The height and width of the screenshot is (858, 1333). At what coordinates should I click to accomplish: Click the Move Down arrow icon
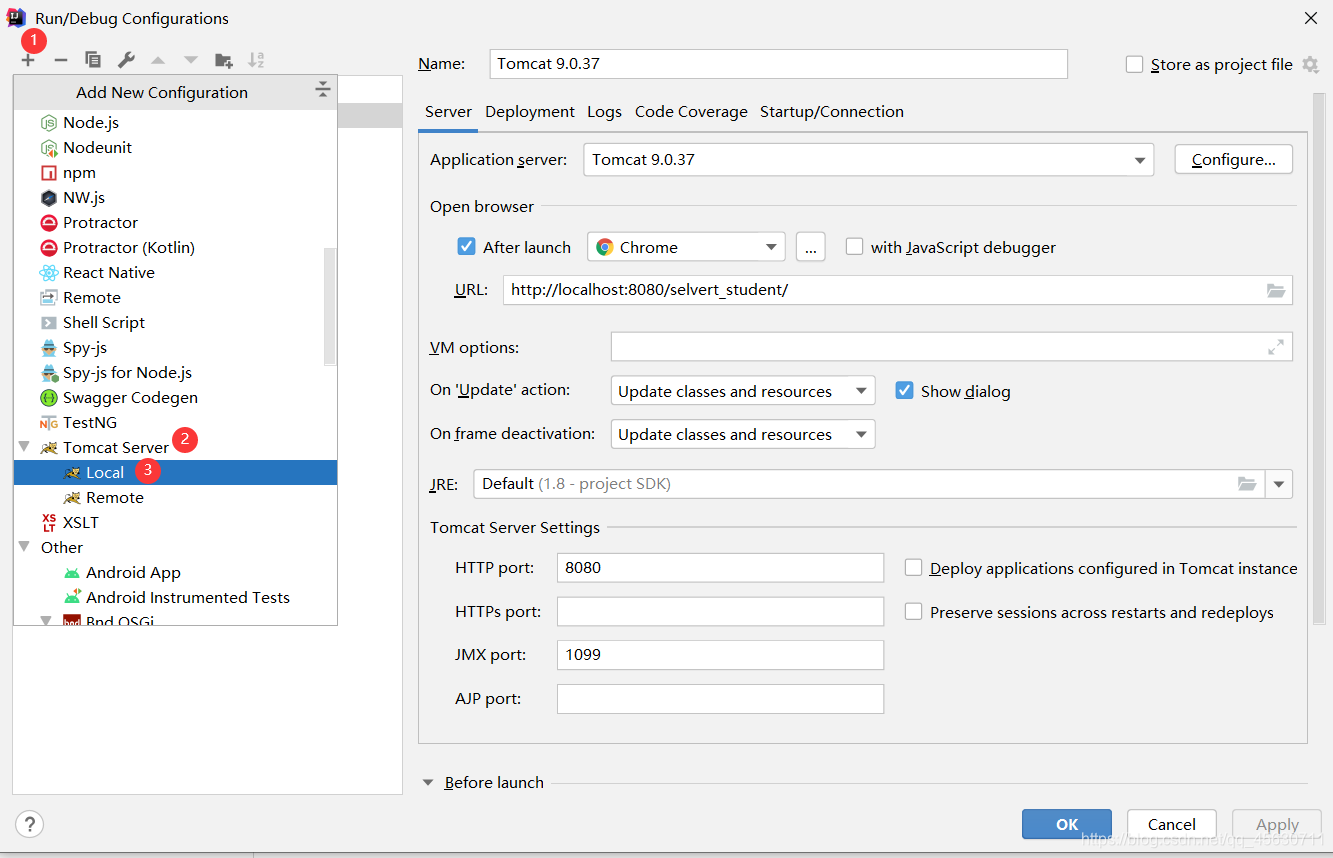pos(191,60)
